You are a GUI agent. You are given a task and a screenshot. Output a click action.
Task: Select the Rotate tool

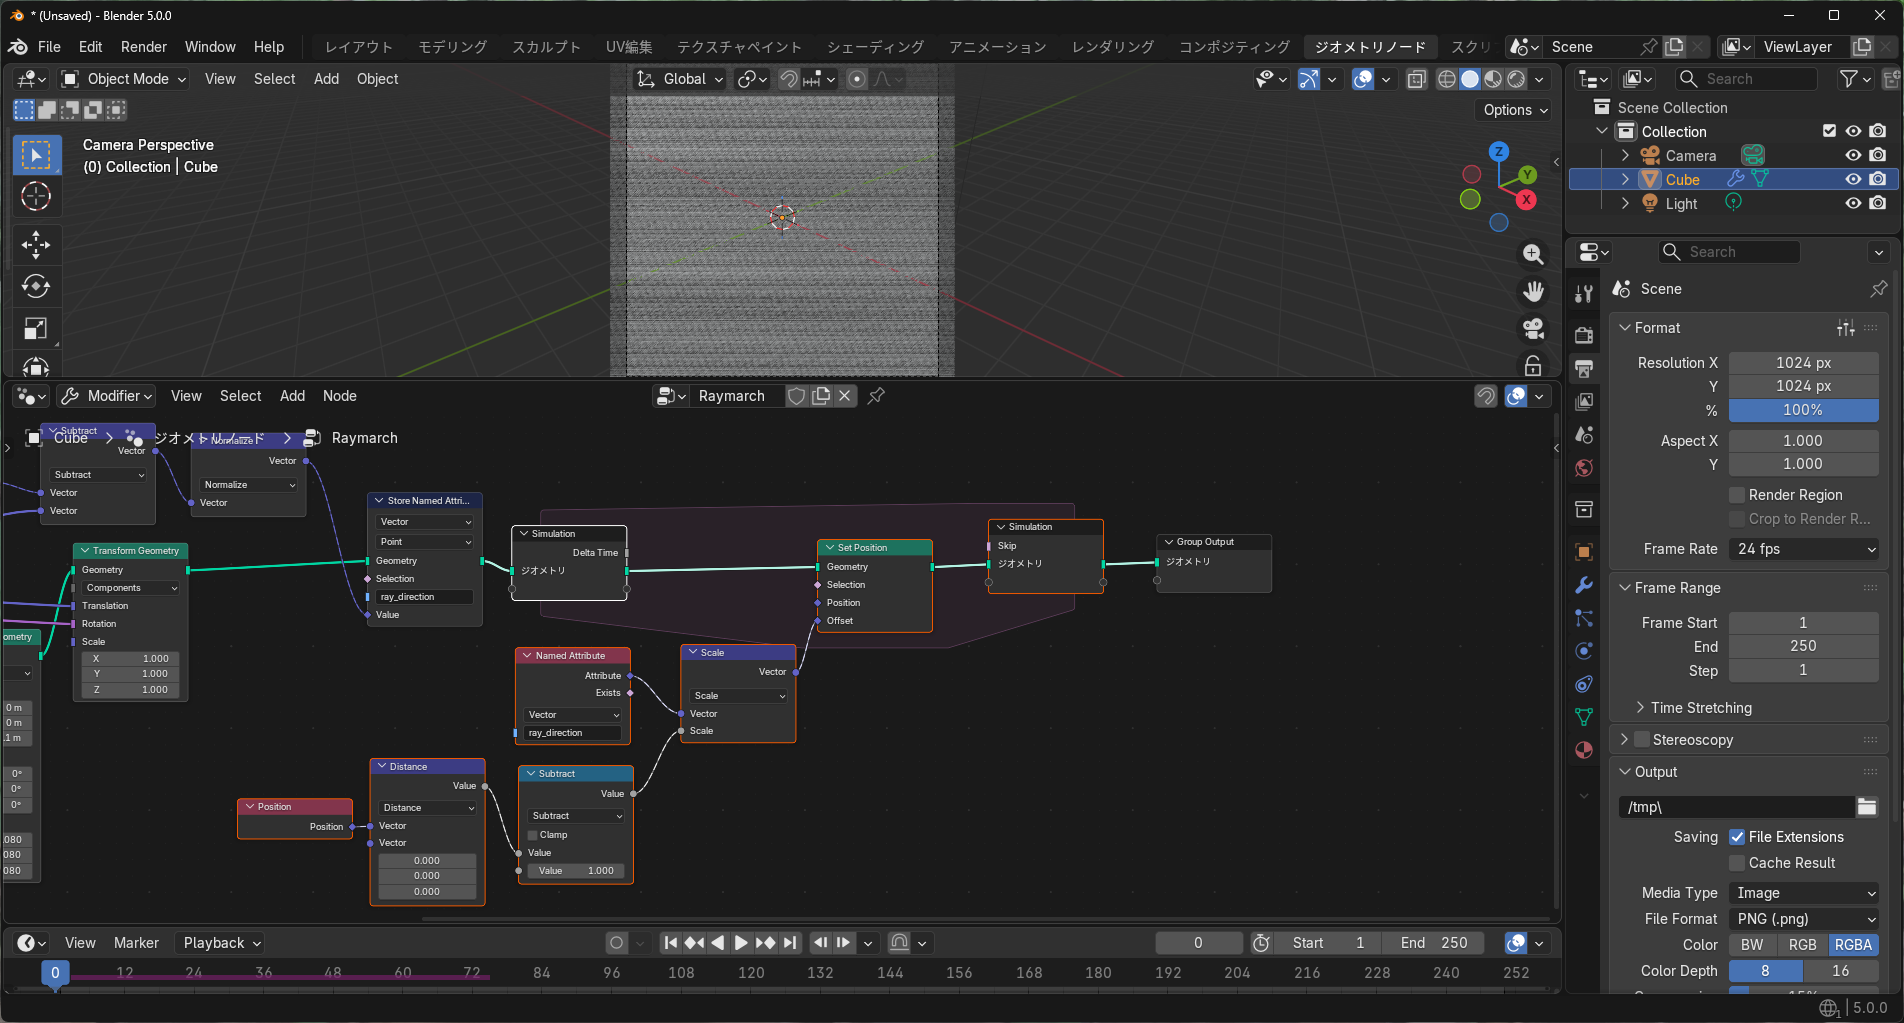coord(36,287)
